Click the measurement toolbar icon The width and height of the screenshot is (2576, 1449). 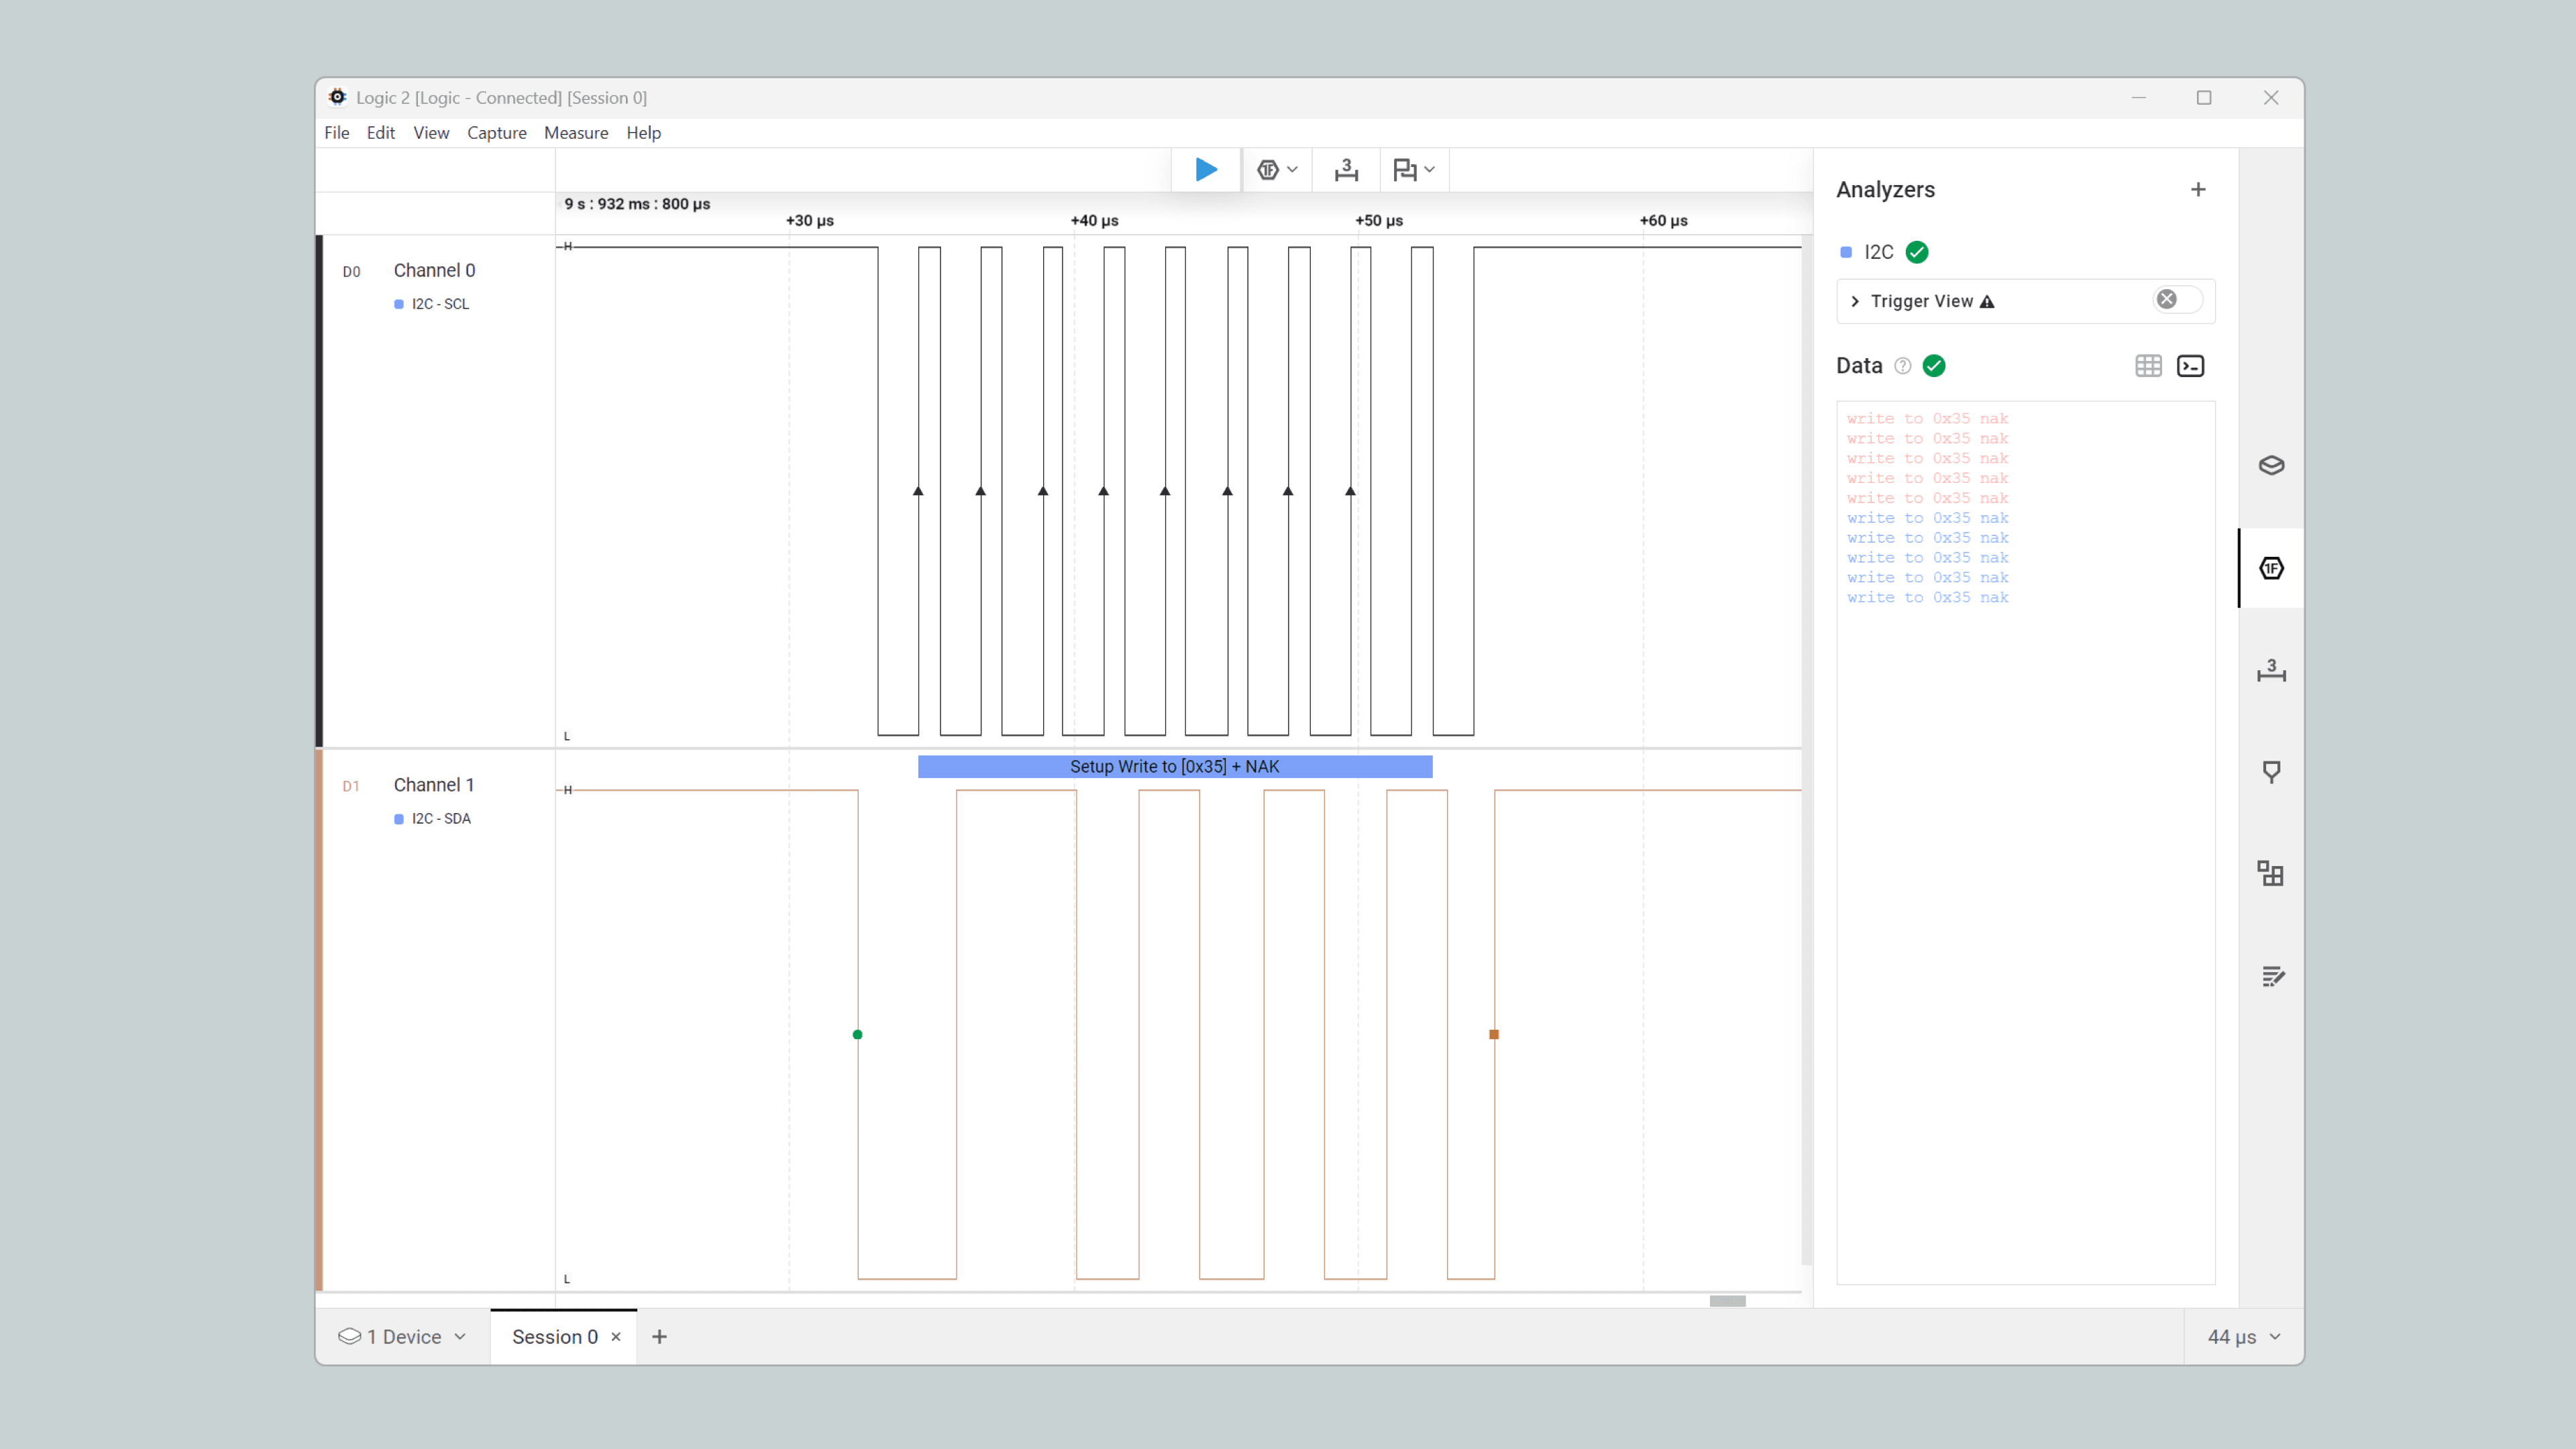1346,170
